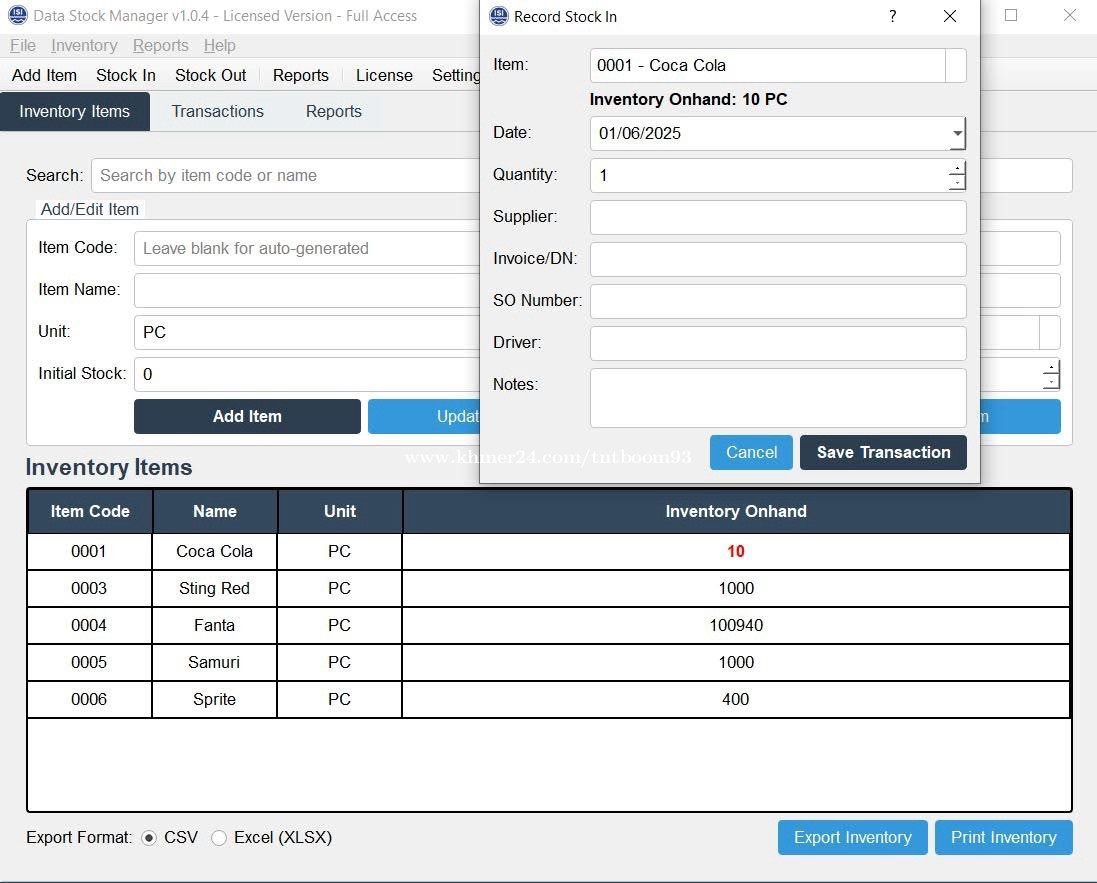
Task: Open the Reports menu in menu bar
Action: 161,45
